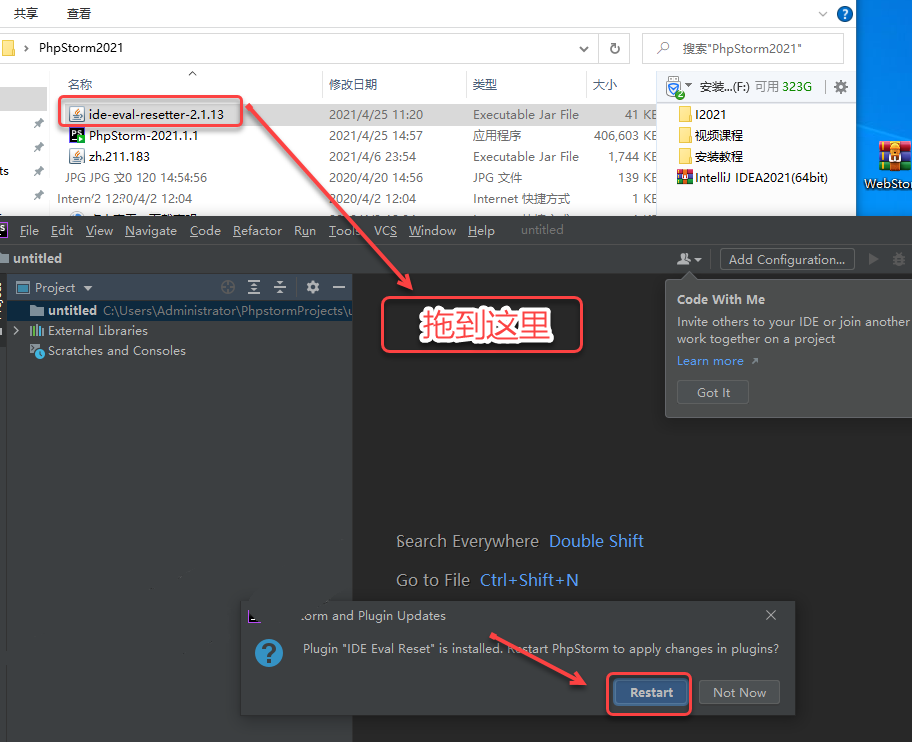Click Ctrl+Shift+N shortcut hint
Screen dimensions: 912x742
(529, 580)
